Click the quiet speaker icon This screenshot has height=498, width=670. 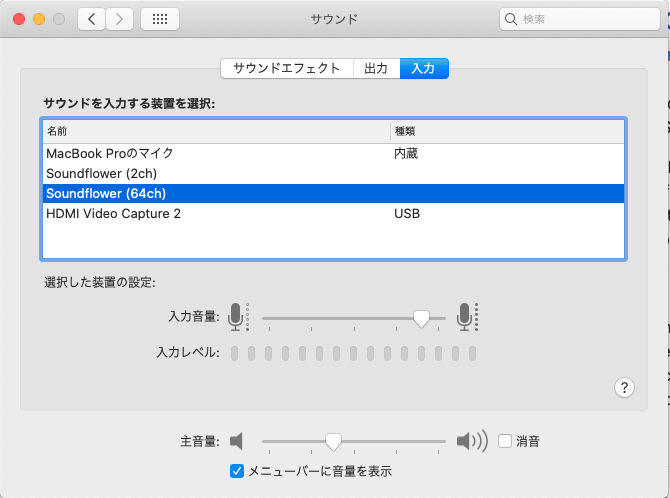click(x=236, y=441)
